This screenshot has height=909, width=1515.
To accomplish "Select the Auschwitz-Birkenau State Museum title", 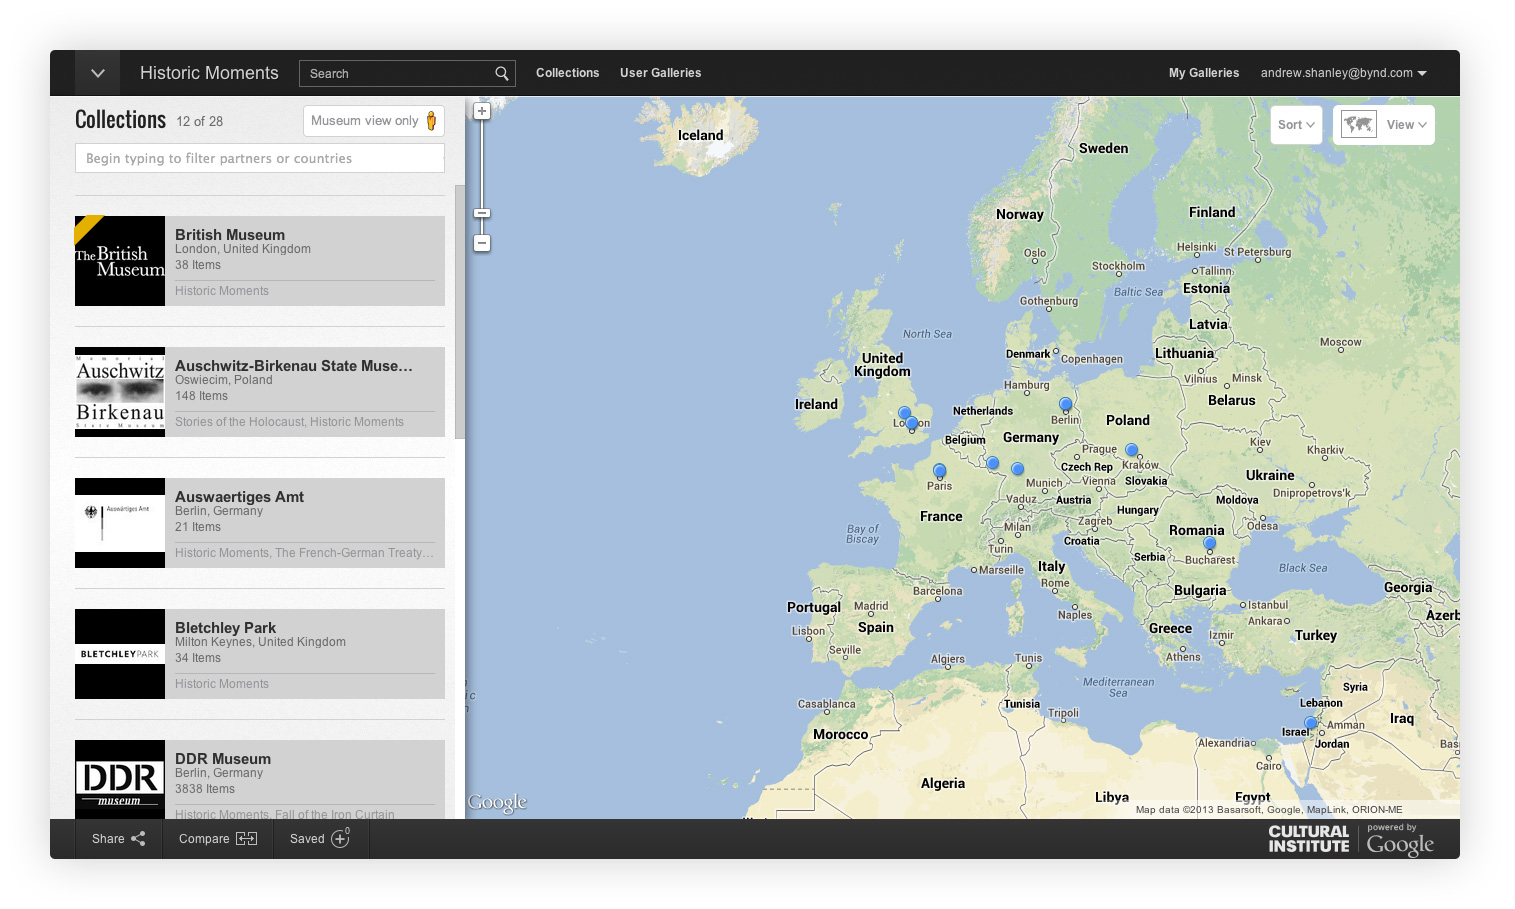I will pos(294,366).
